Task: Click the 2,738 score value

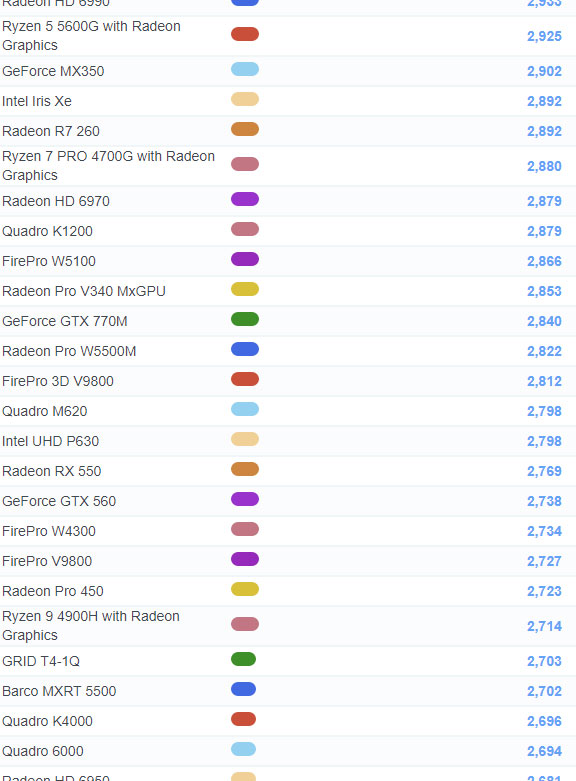Action: [544, 501]
